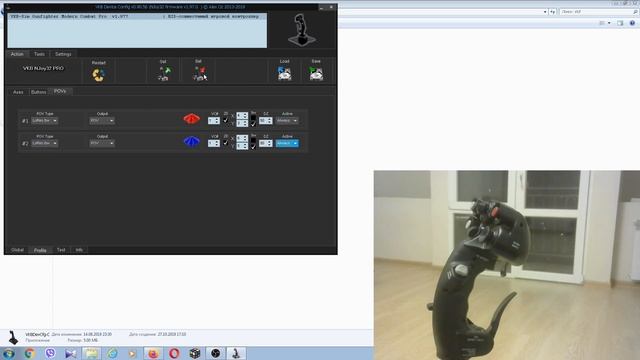This screenshot has height=360, width=640.
Task: Open Internet Explorer from the taskbar
Action: coord(112,353)
